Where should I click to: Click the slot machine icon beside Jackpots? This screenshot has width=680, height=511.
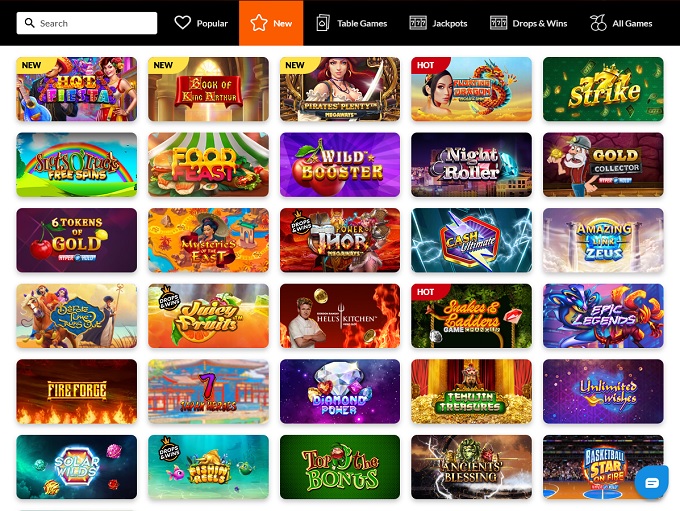click(x=418, y=23)
